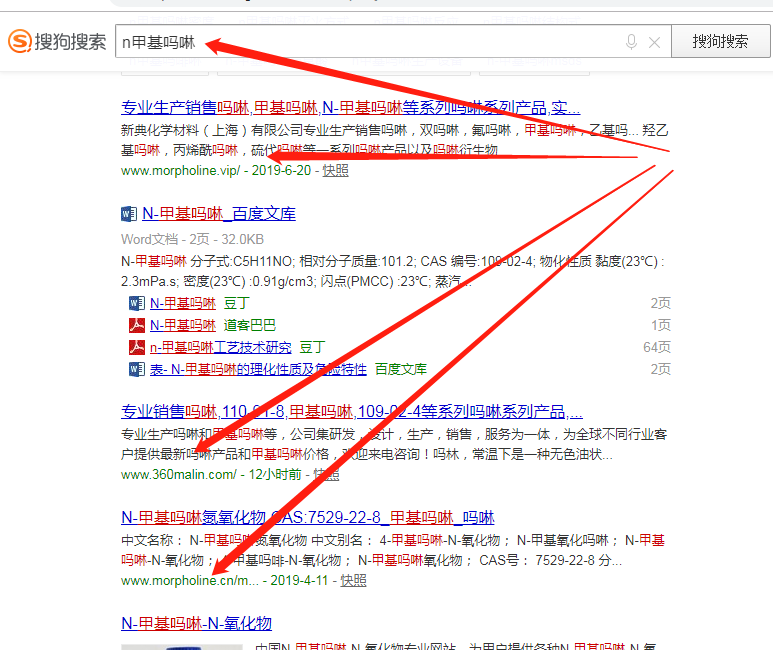Click 百度文库 source label in document list
Image resolution: width=773 pixels, height=650 pixels.
pos(401,369)
